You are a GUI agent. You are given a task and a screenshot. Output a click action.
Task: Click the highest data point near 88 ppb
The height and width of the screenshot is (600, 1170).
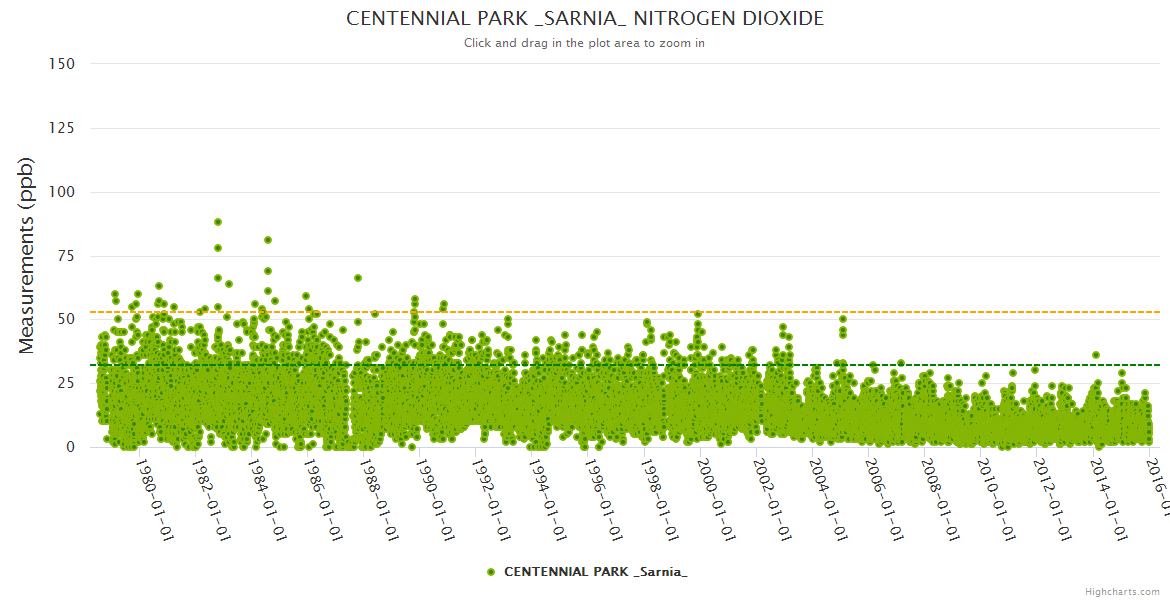(218, 222)
